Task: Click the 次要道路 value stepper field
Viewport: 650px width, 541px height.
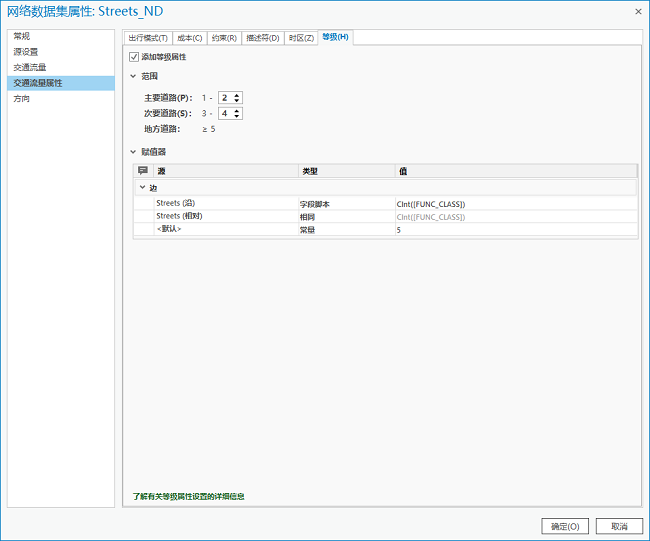Action: [225, 114]
